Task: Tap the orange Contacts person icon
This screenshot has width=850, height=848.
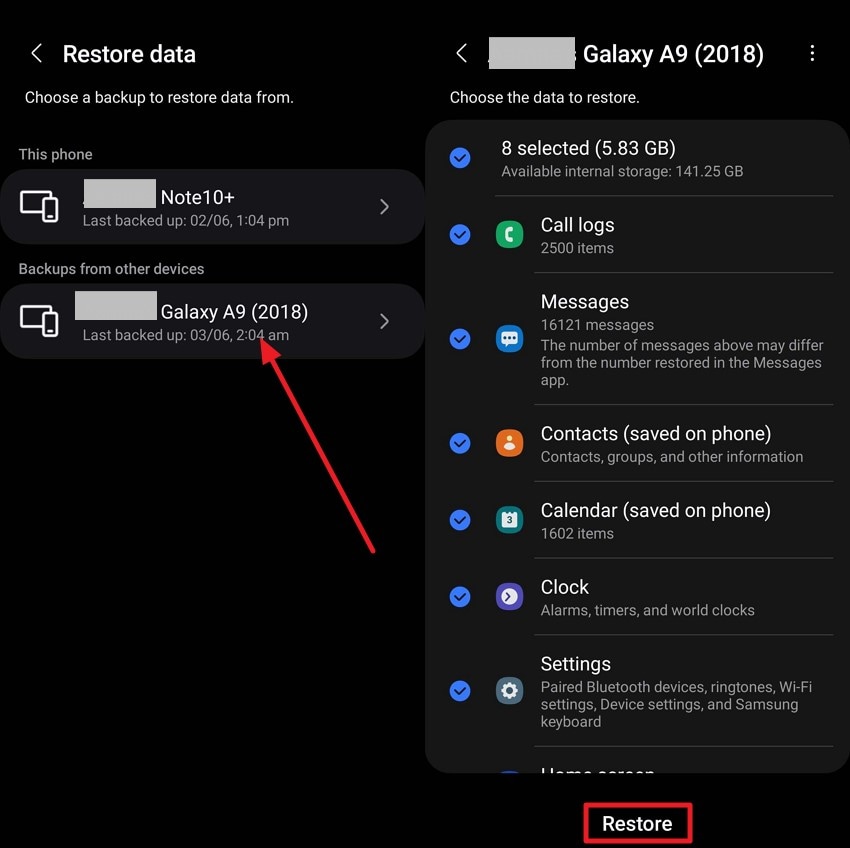Action: (x=509, y=443)
